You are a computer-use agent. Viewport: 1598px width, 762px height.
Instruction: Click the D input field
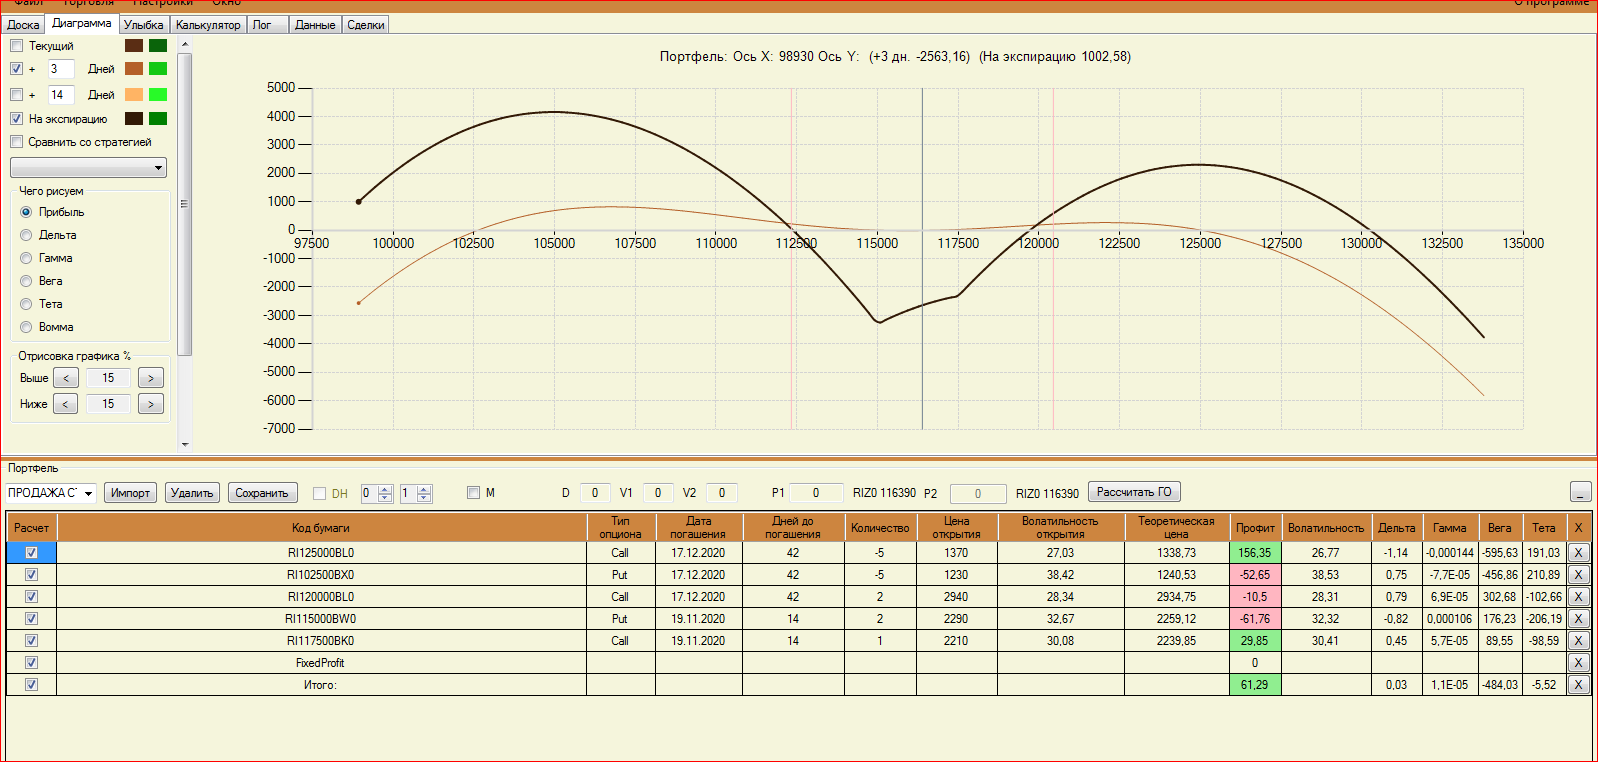(595, 493)
